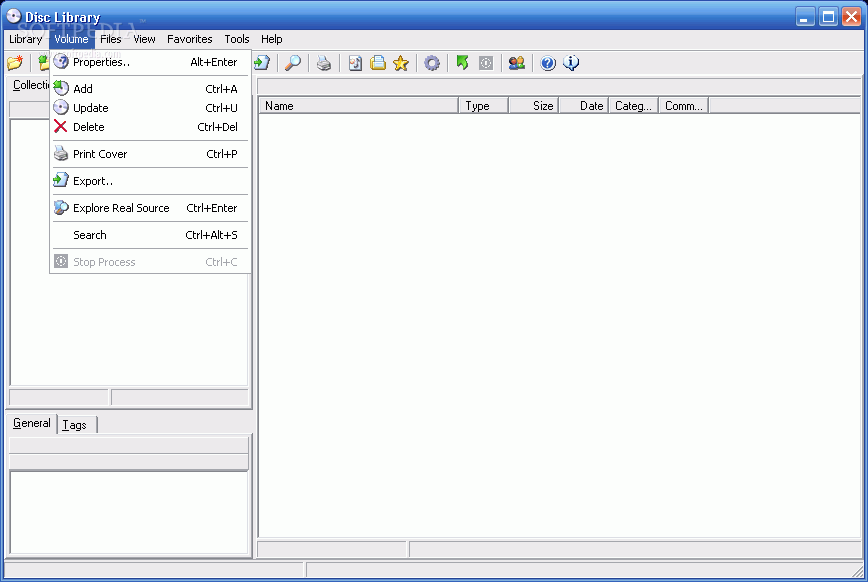Choose Search from the Volume menu

[x=150, y=235]
